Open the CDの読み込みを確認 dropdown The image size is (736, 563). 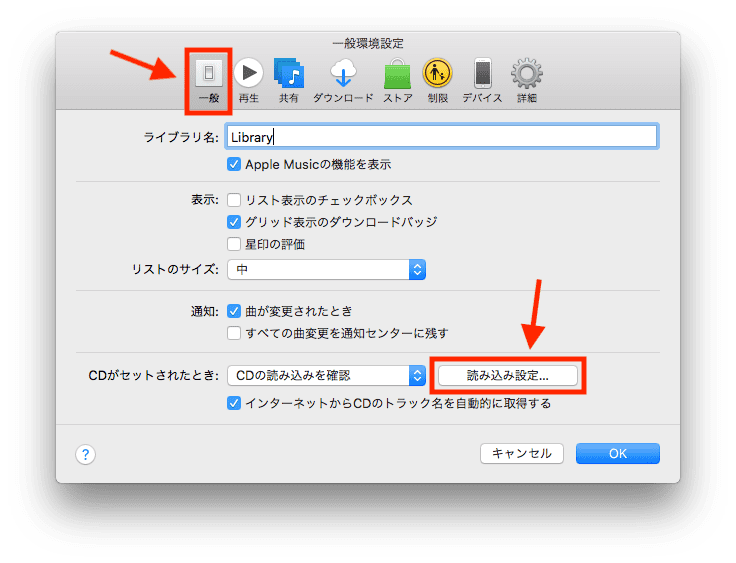[x=326, y=376]
